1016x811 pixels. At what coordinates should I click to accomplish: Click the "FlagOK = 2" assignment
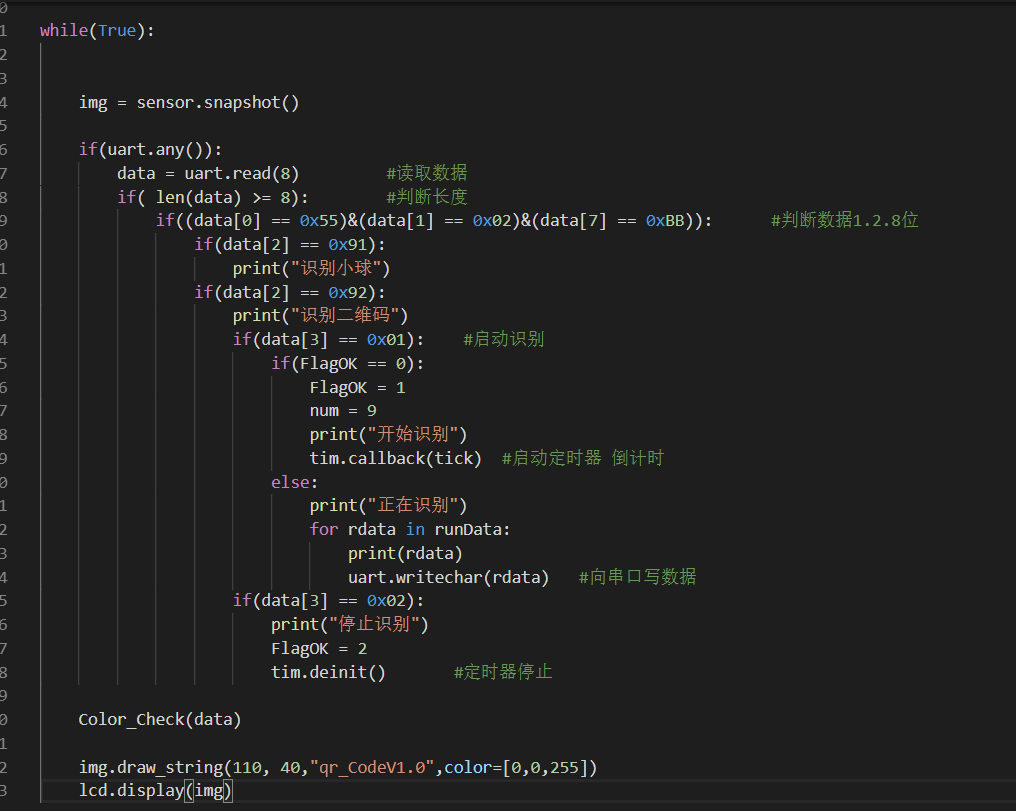(x=319, y=649)
